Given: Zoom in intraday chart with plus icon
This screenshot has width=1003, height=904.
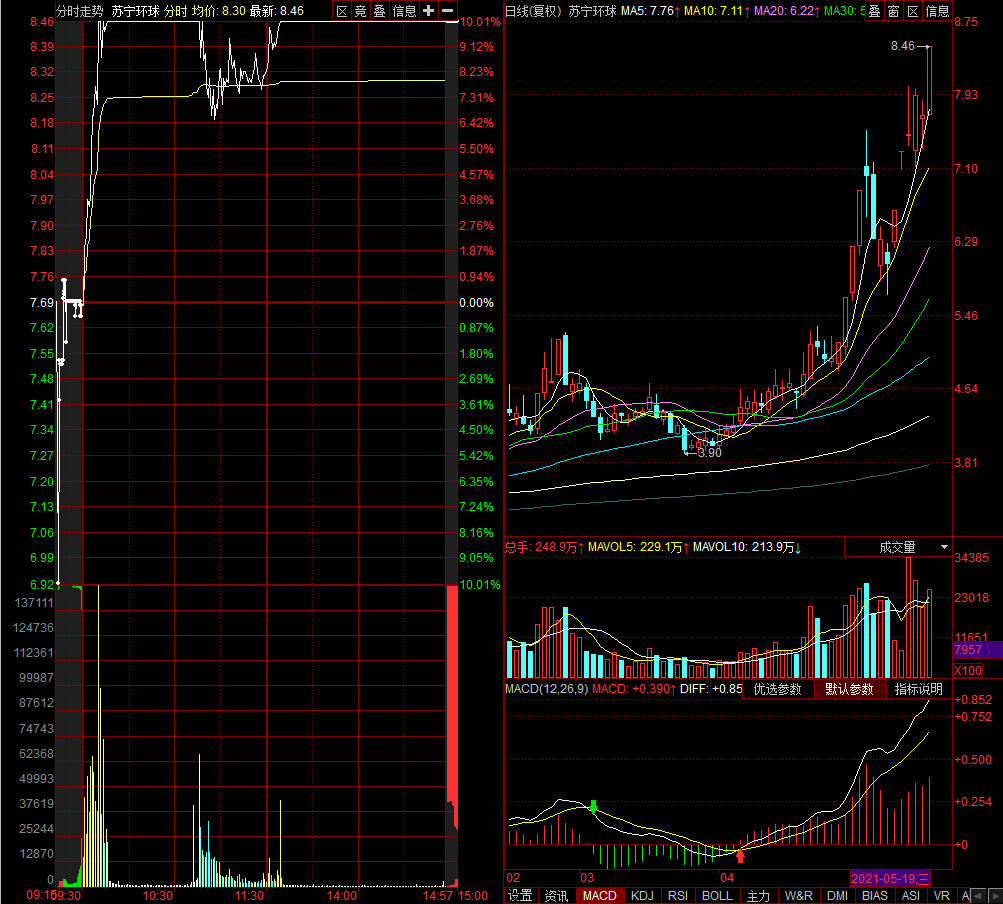Looking at the screenshot, I should (x=429, y=11).
